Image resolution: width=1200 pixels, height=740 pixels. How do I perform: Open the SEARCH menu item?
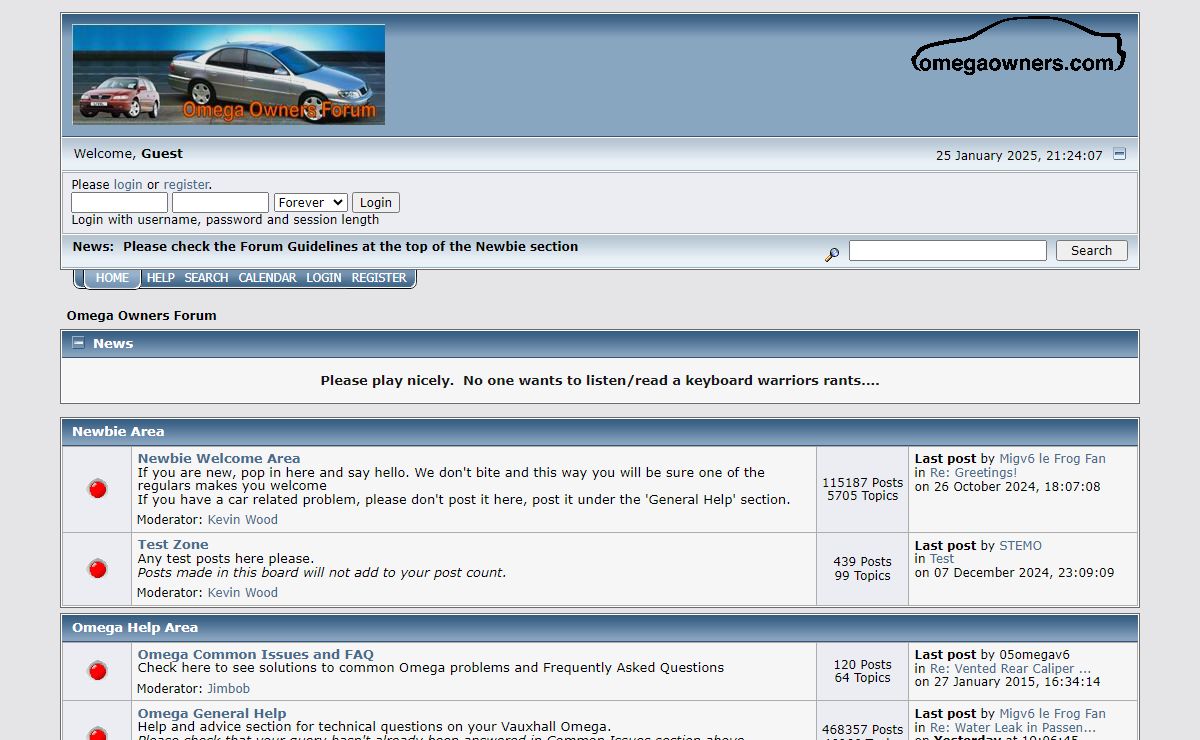(206, 278)
